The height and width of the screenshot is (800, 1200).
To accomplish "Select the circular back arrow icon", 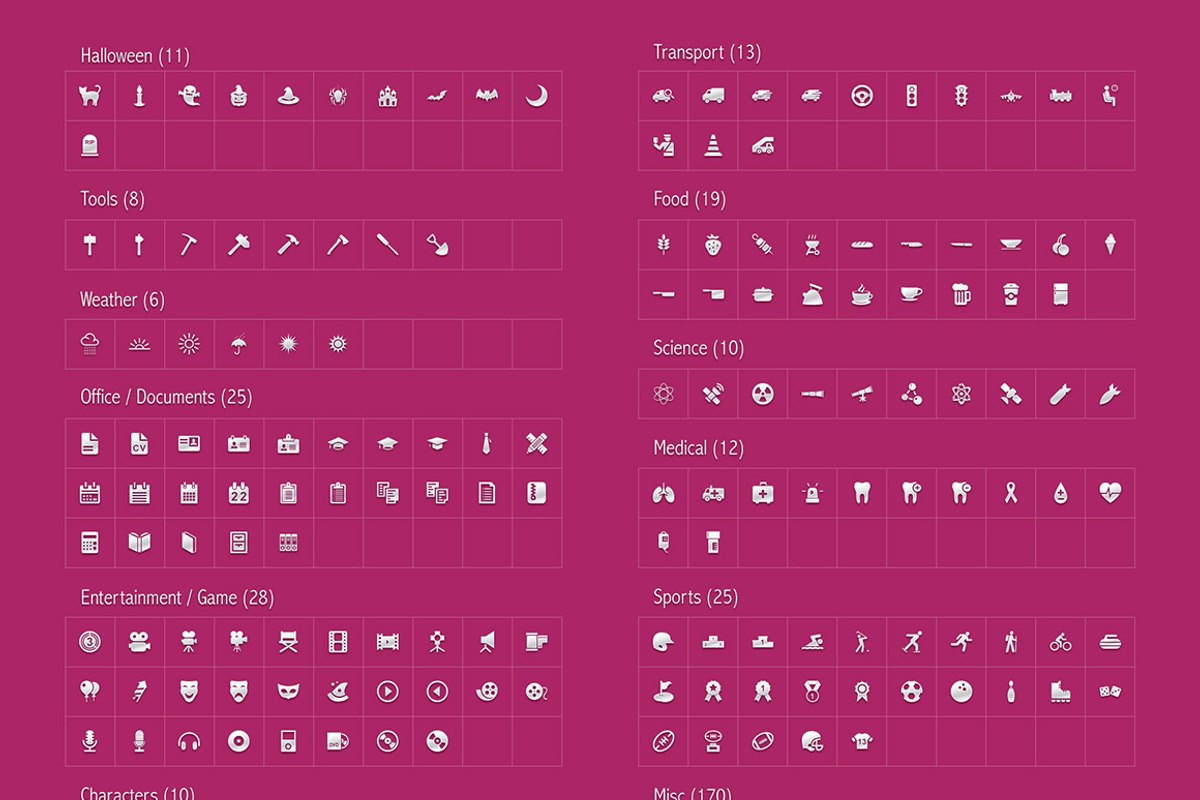I will point(437,691).
